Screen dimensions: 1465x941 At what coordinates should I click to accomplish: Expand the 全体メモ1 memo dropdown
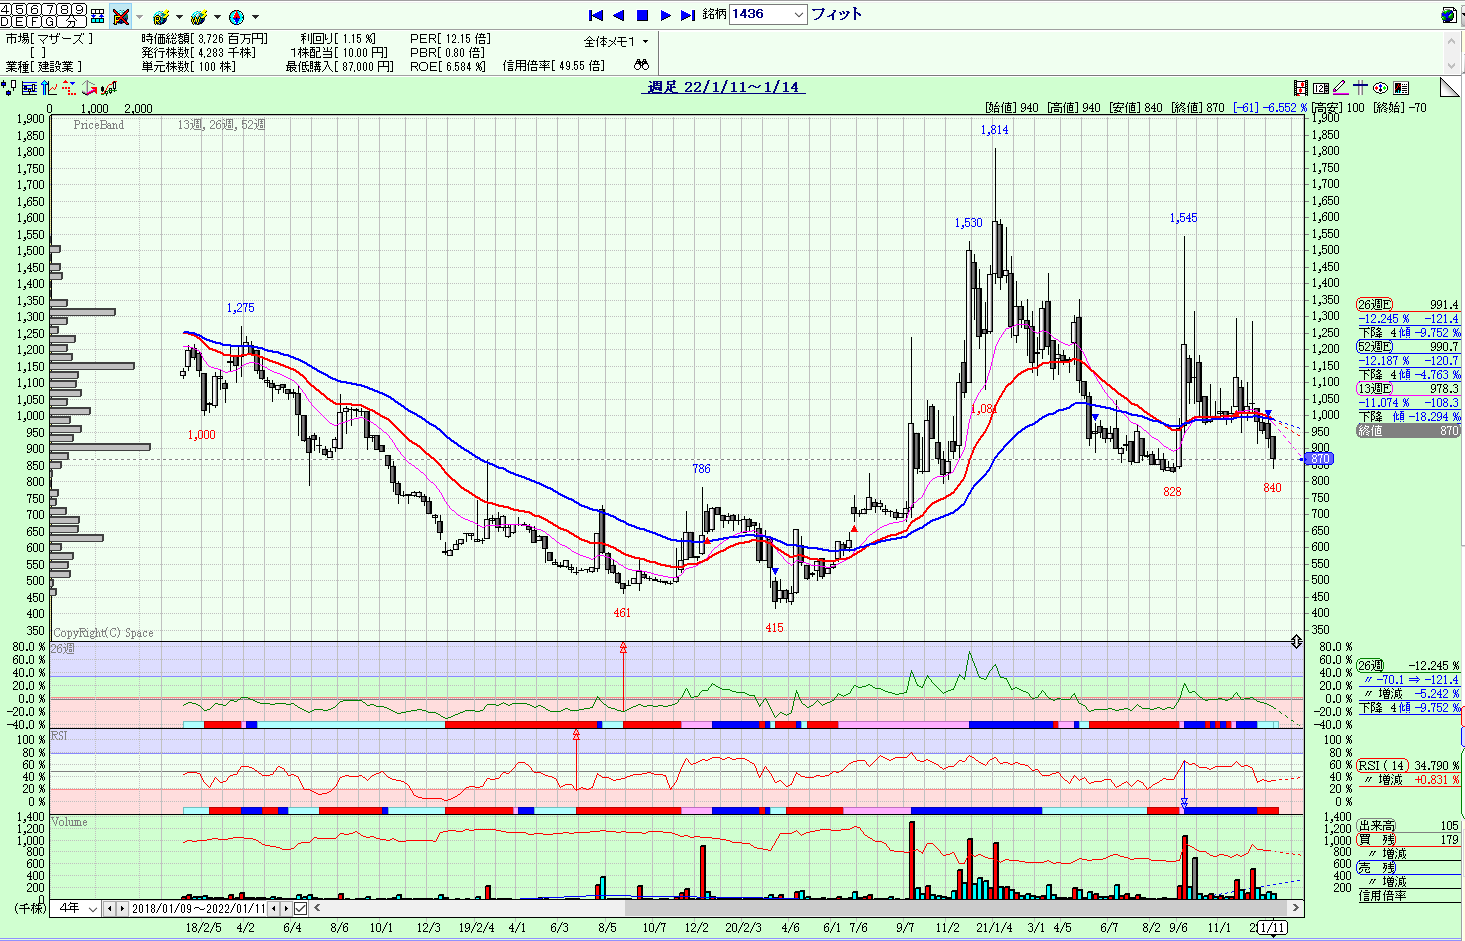click(x=616, y=42)
